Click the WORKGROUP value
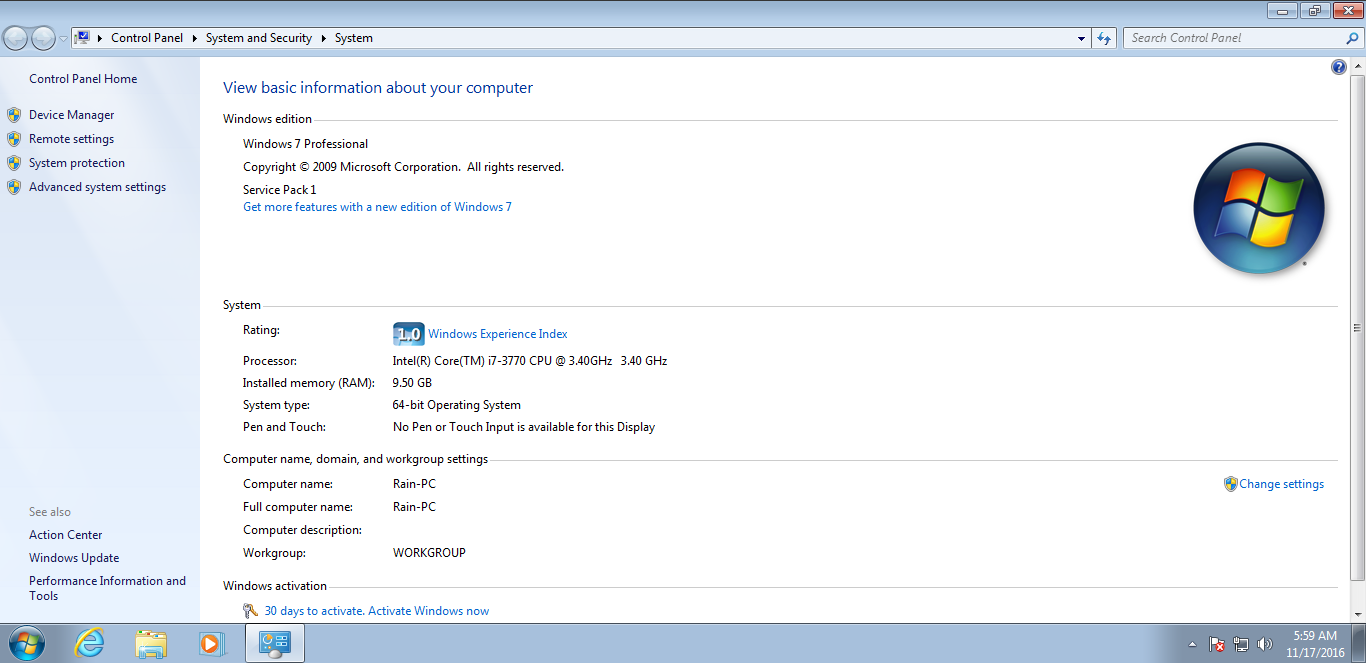 [x=429, y=553]
